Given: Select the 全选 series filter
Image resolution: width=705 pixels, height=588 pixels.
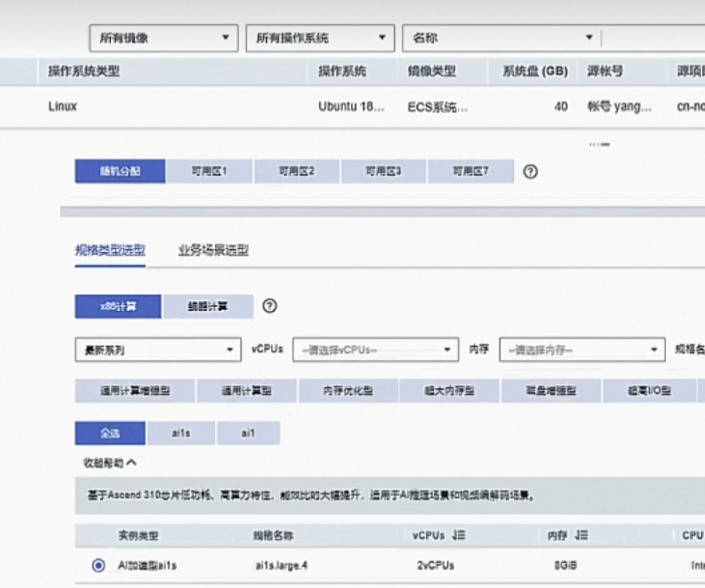Looking at the screenshot, I should click(x=110, y=433).
